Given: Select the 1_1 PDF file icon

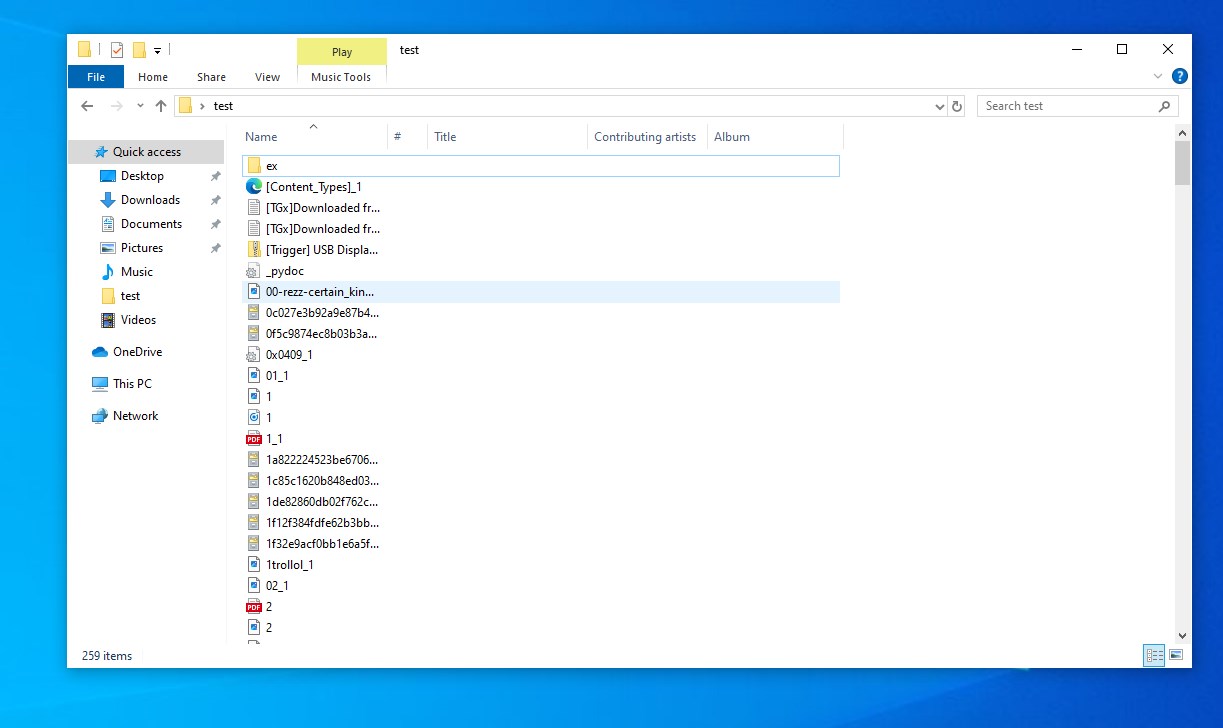Looking at the screenshot, I should (x=254, y=439).
